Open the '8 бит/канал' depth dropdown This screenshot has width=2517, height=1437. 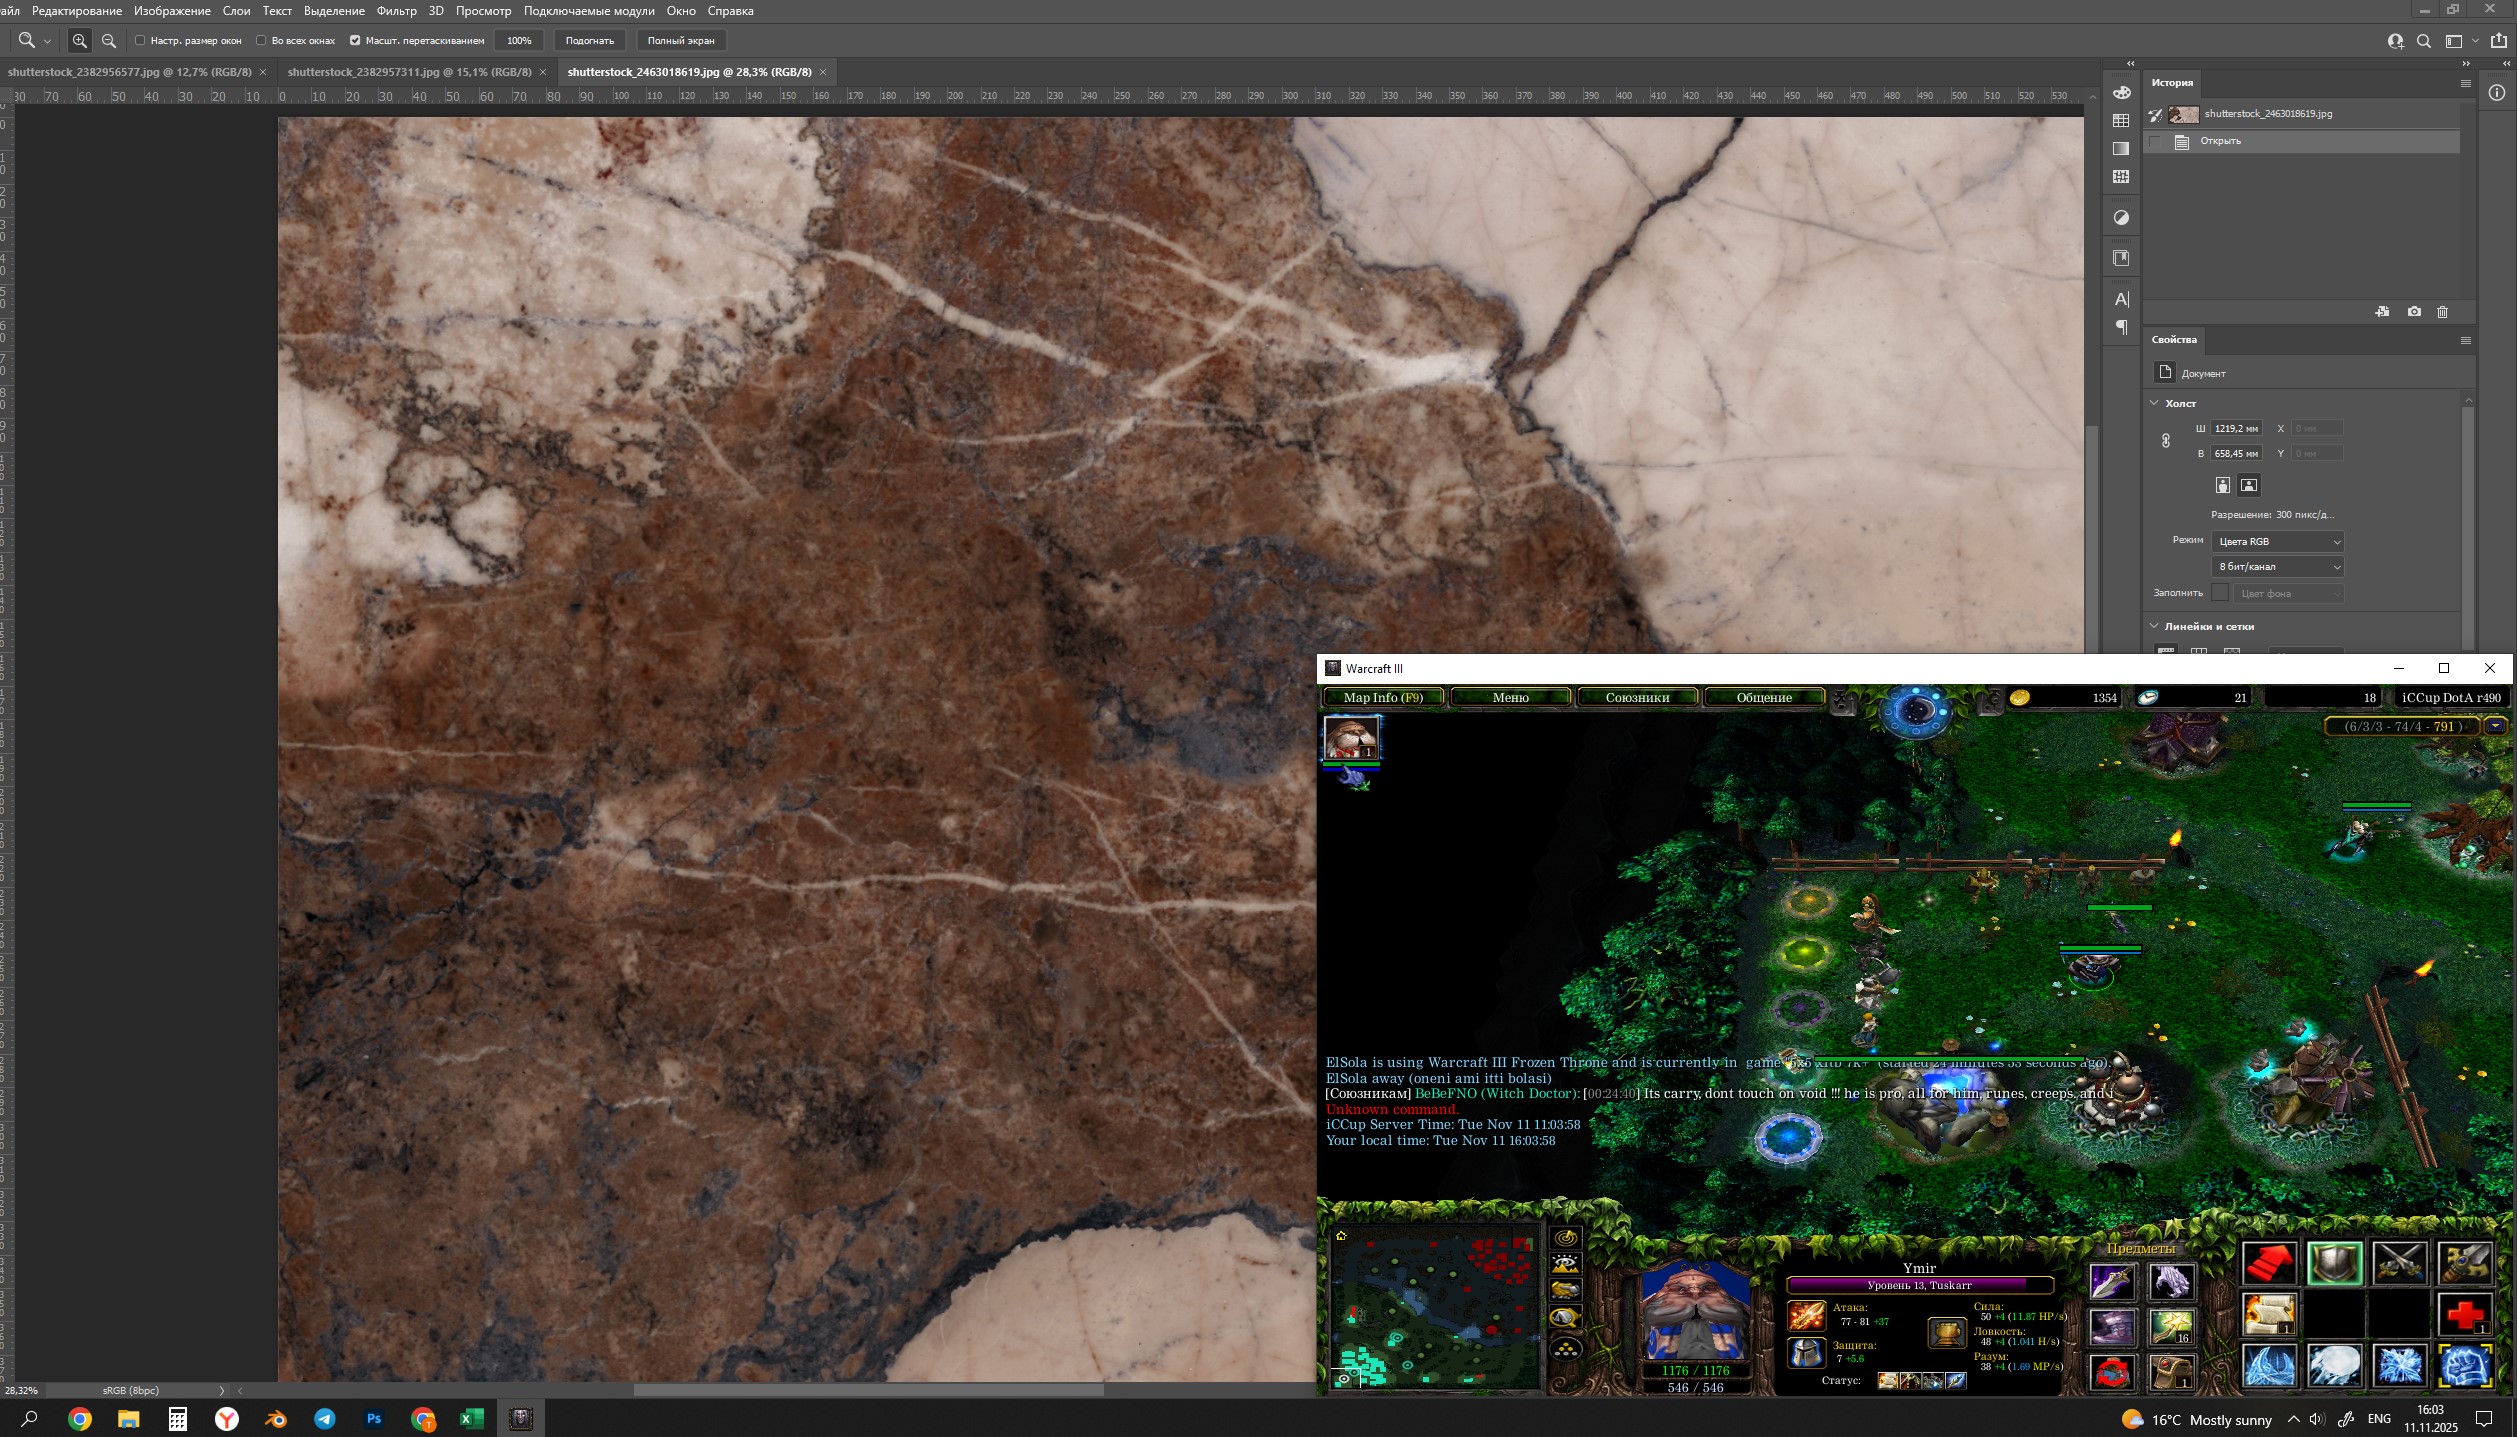2277,566
